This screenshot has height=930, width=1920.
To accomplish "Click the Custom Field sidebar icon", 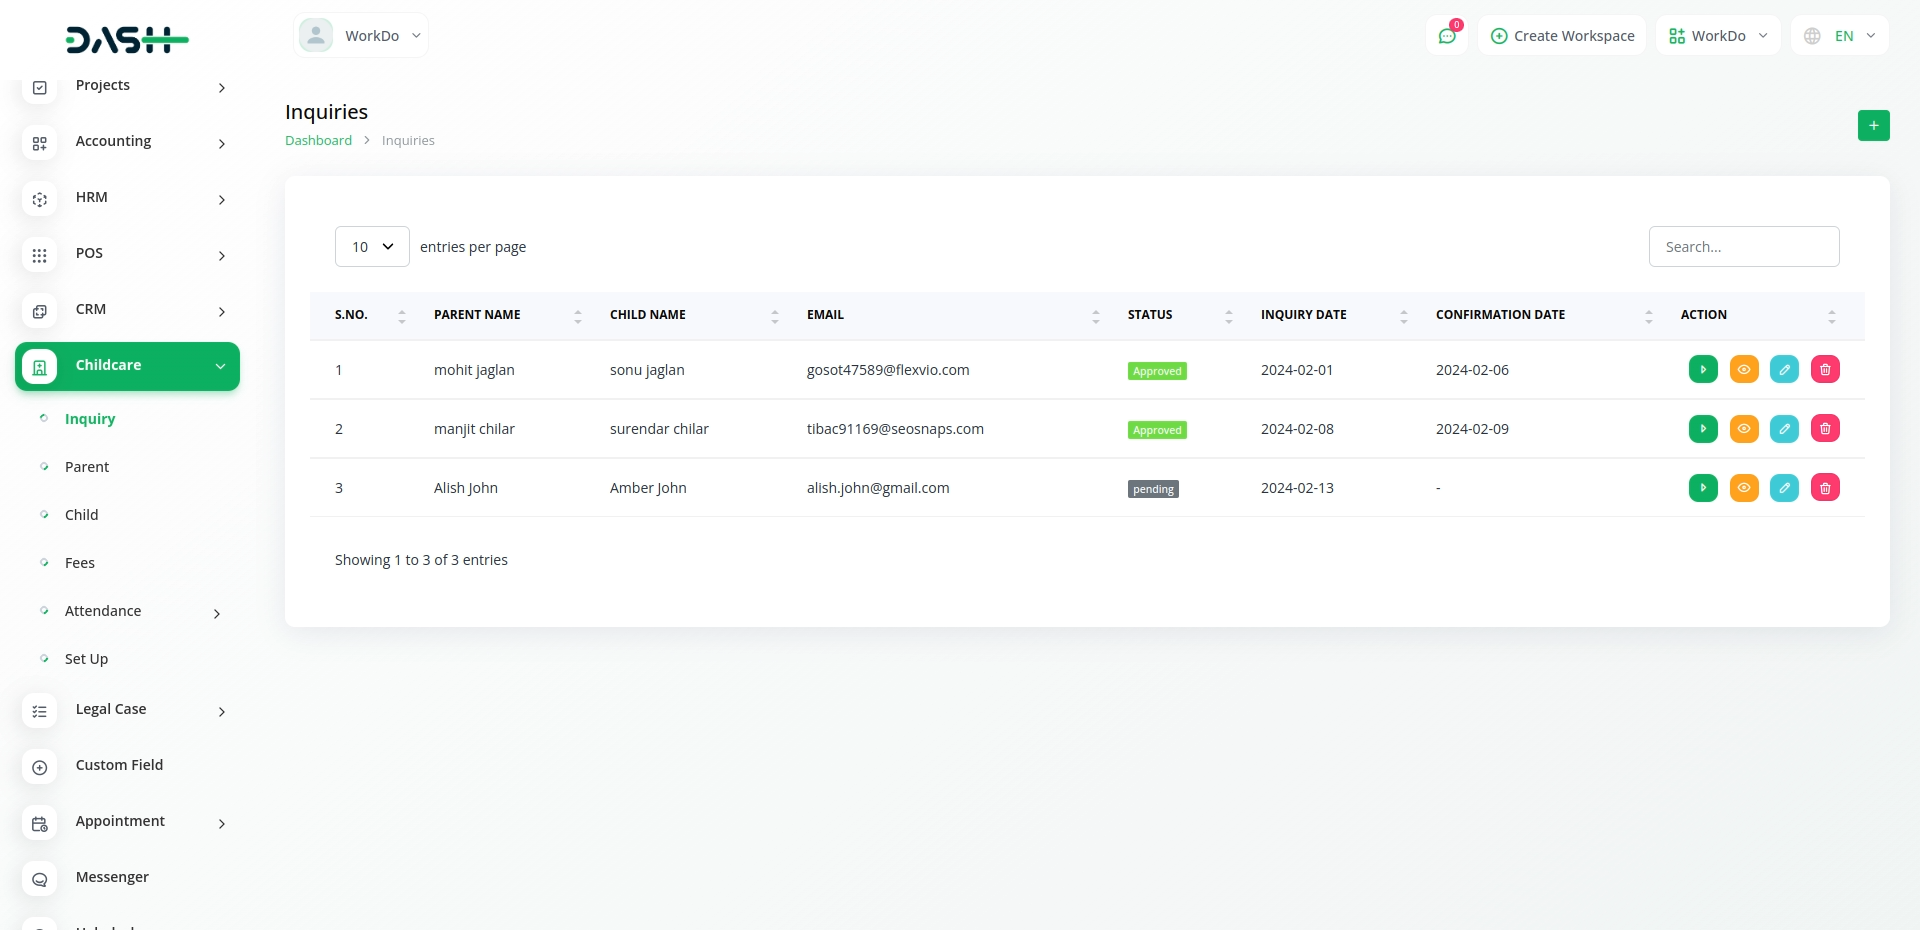I will [x=40, y=767].
